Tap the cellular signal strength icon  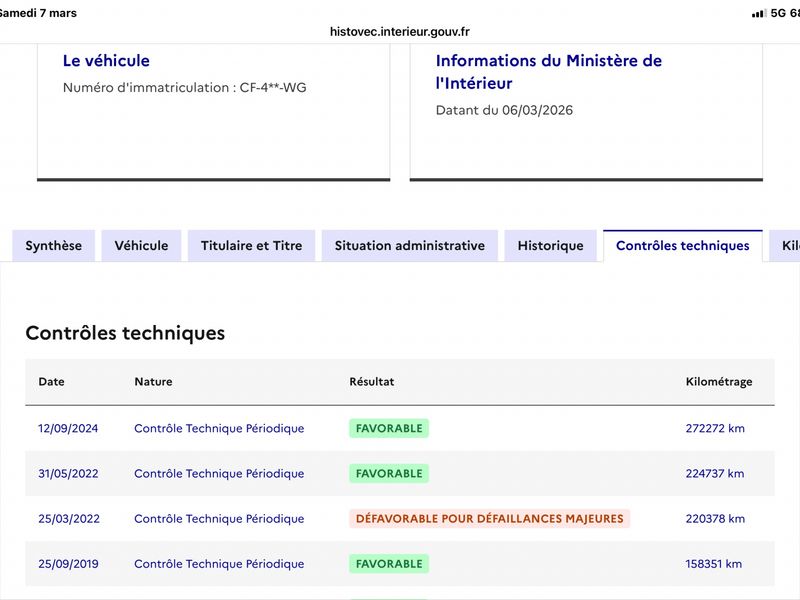(758, 13)
